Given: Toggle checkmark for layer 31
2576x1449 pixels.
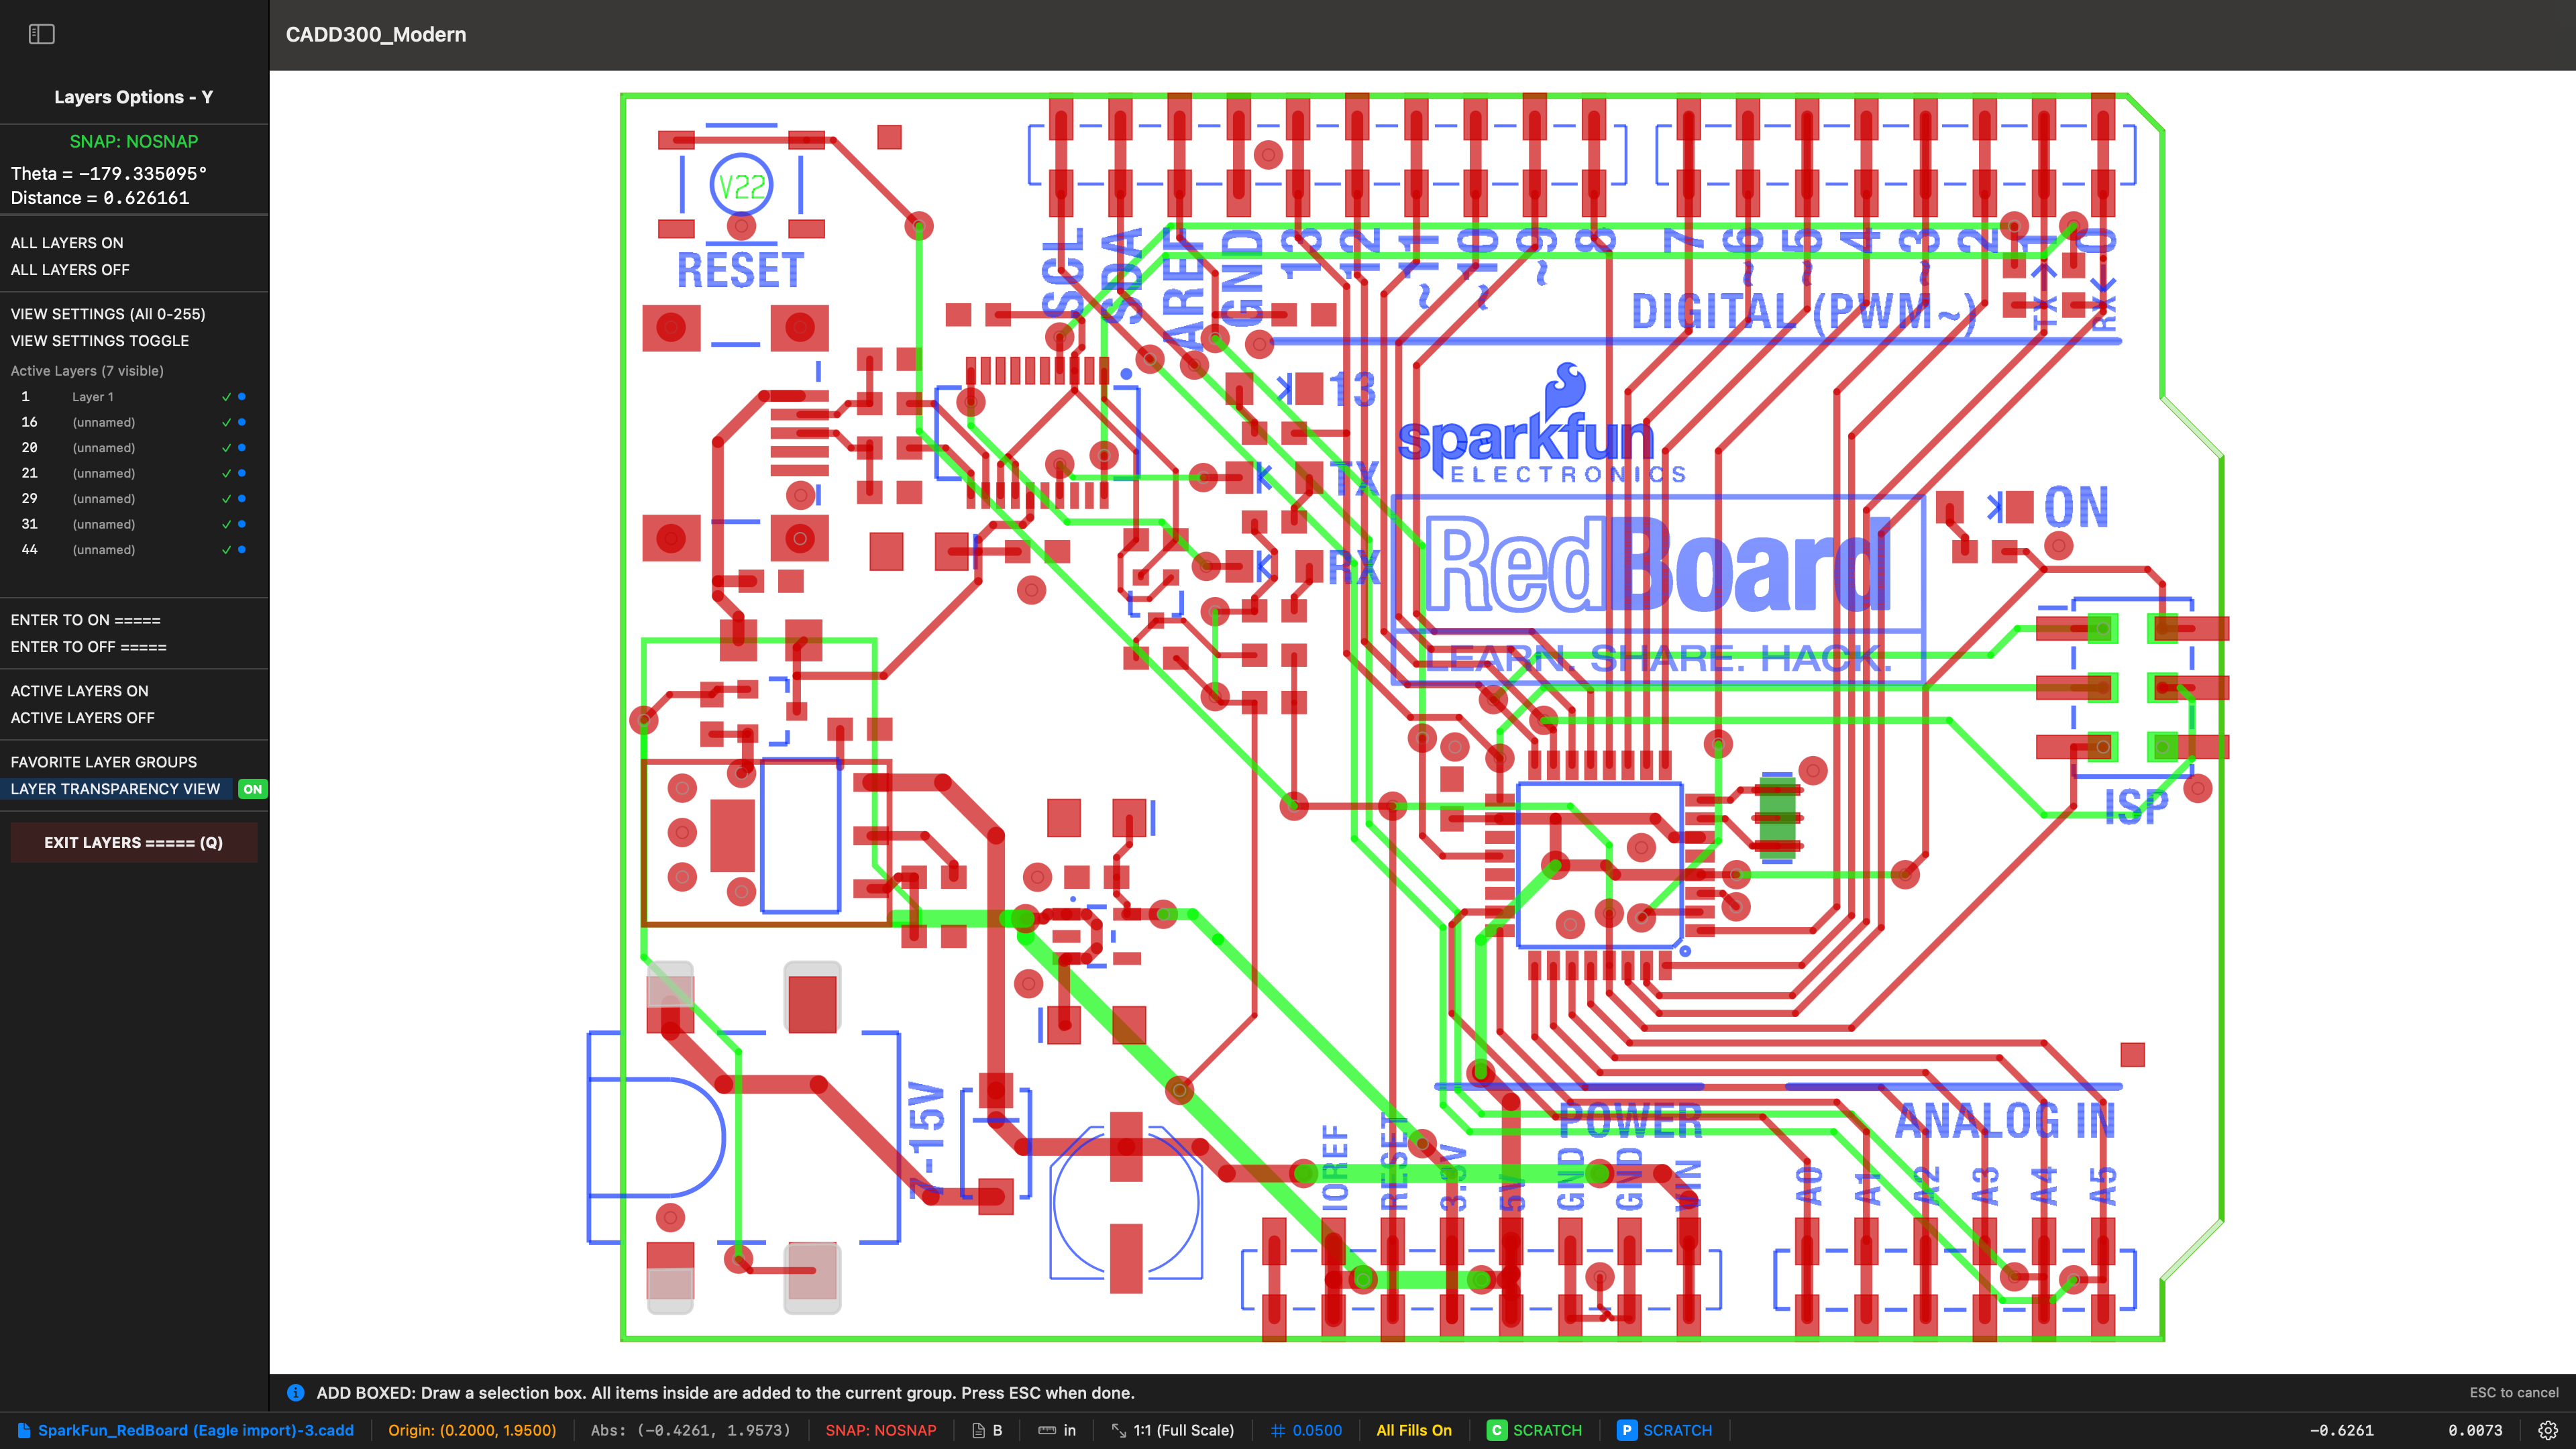Looking at the screenshot, I should point(226,524).
